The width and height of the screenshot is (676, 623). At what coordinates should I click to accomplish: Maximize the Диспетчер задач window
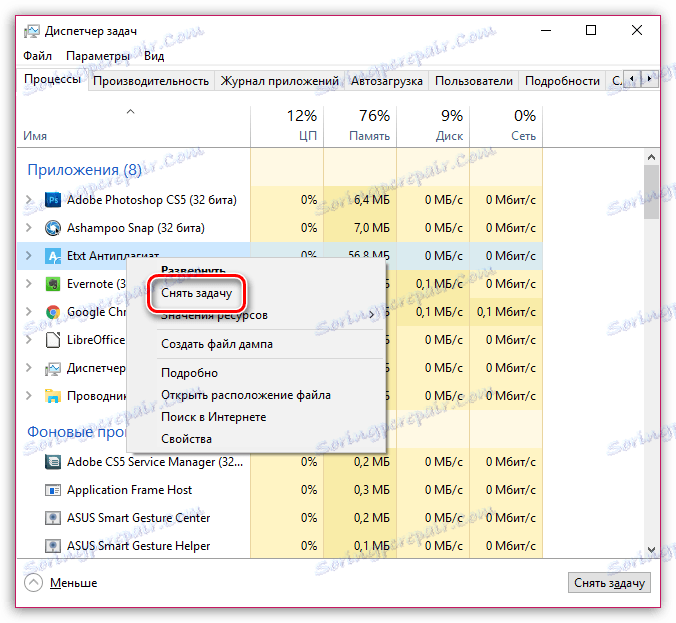point(591,31)
